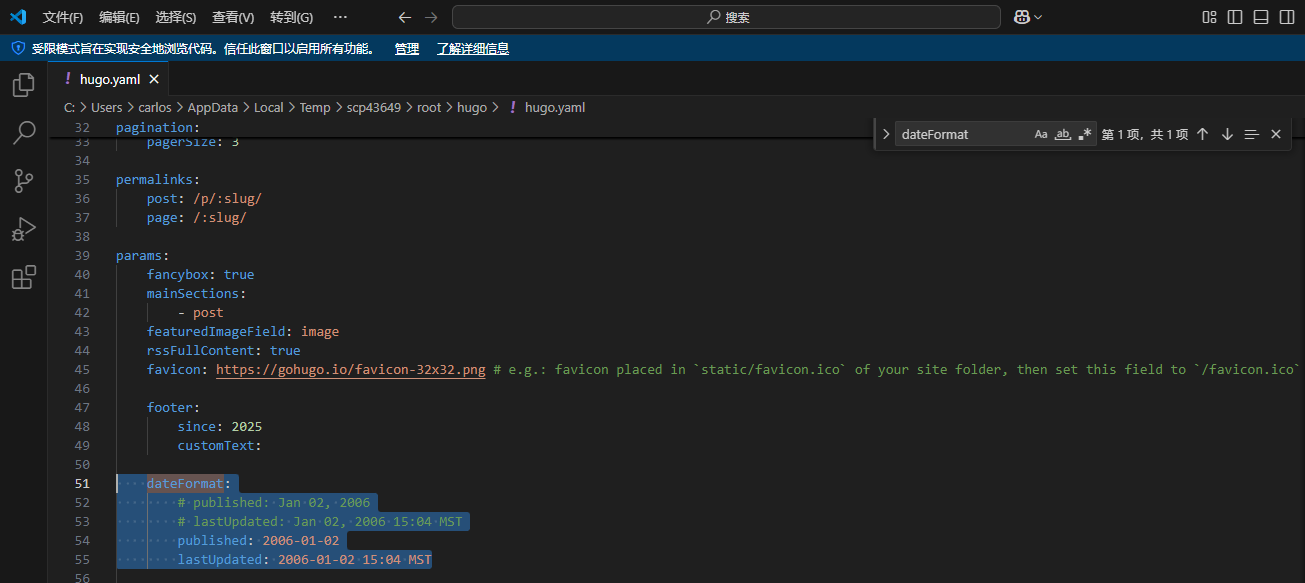
Task: Click the 搜索 command center box
Action: click(x=726, y=17)
